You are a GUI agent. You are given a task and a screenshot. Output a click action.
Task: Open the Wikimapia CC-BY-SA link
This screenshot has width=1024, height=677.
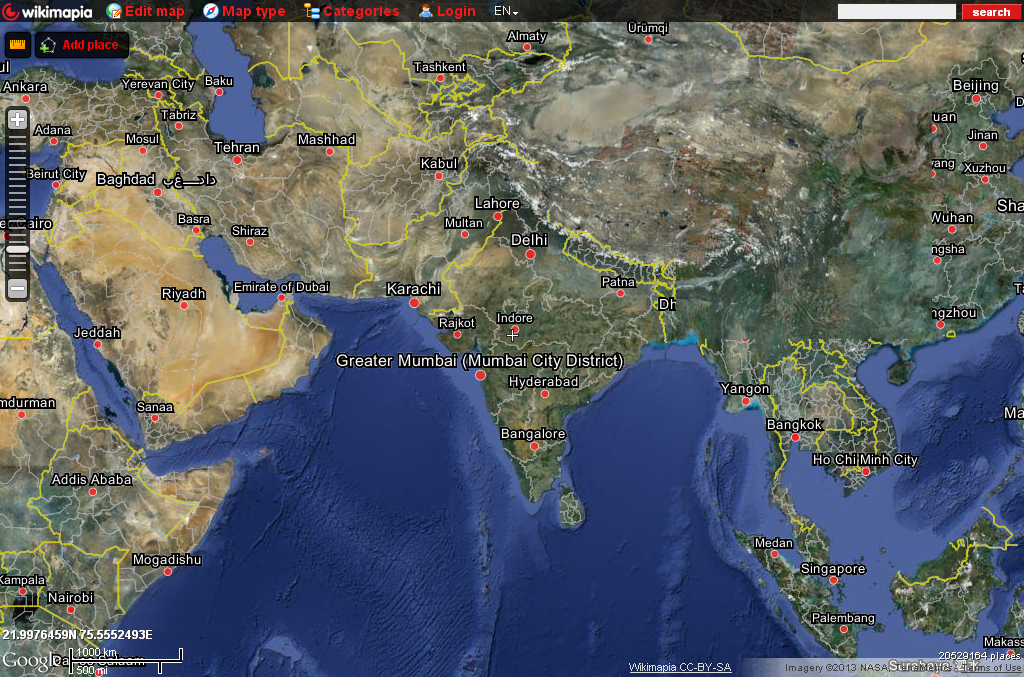(679, 665)
